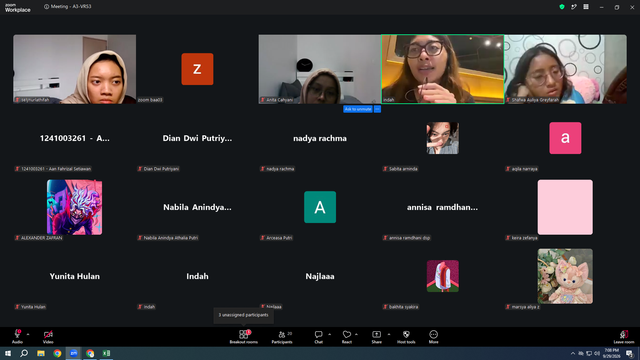Click the green encryption shield icon
640x360 pixels.
562,7
